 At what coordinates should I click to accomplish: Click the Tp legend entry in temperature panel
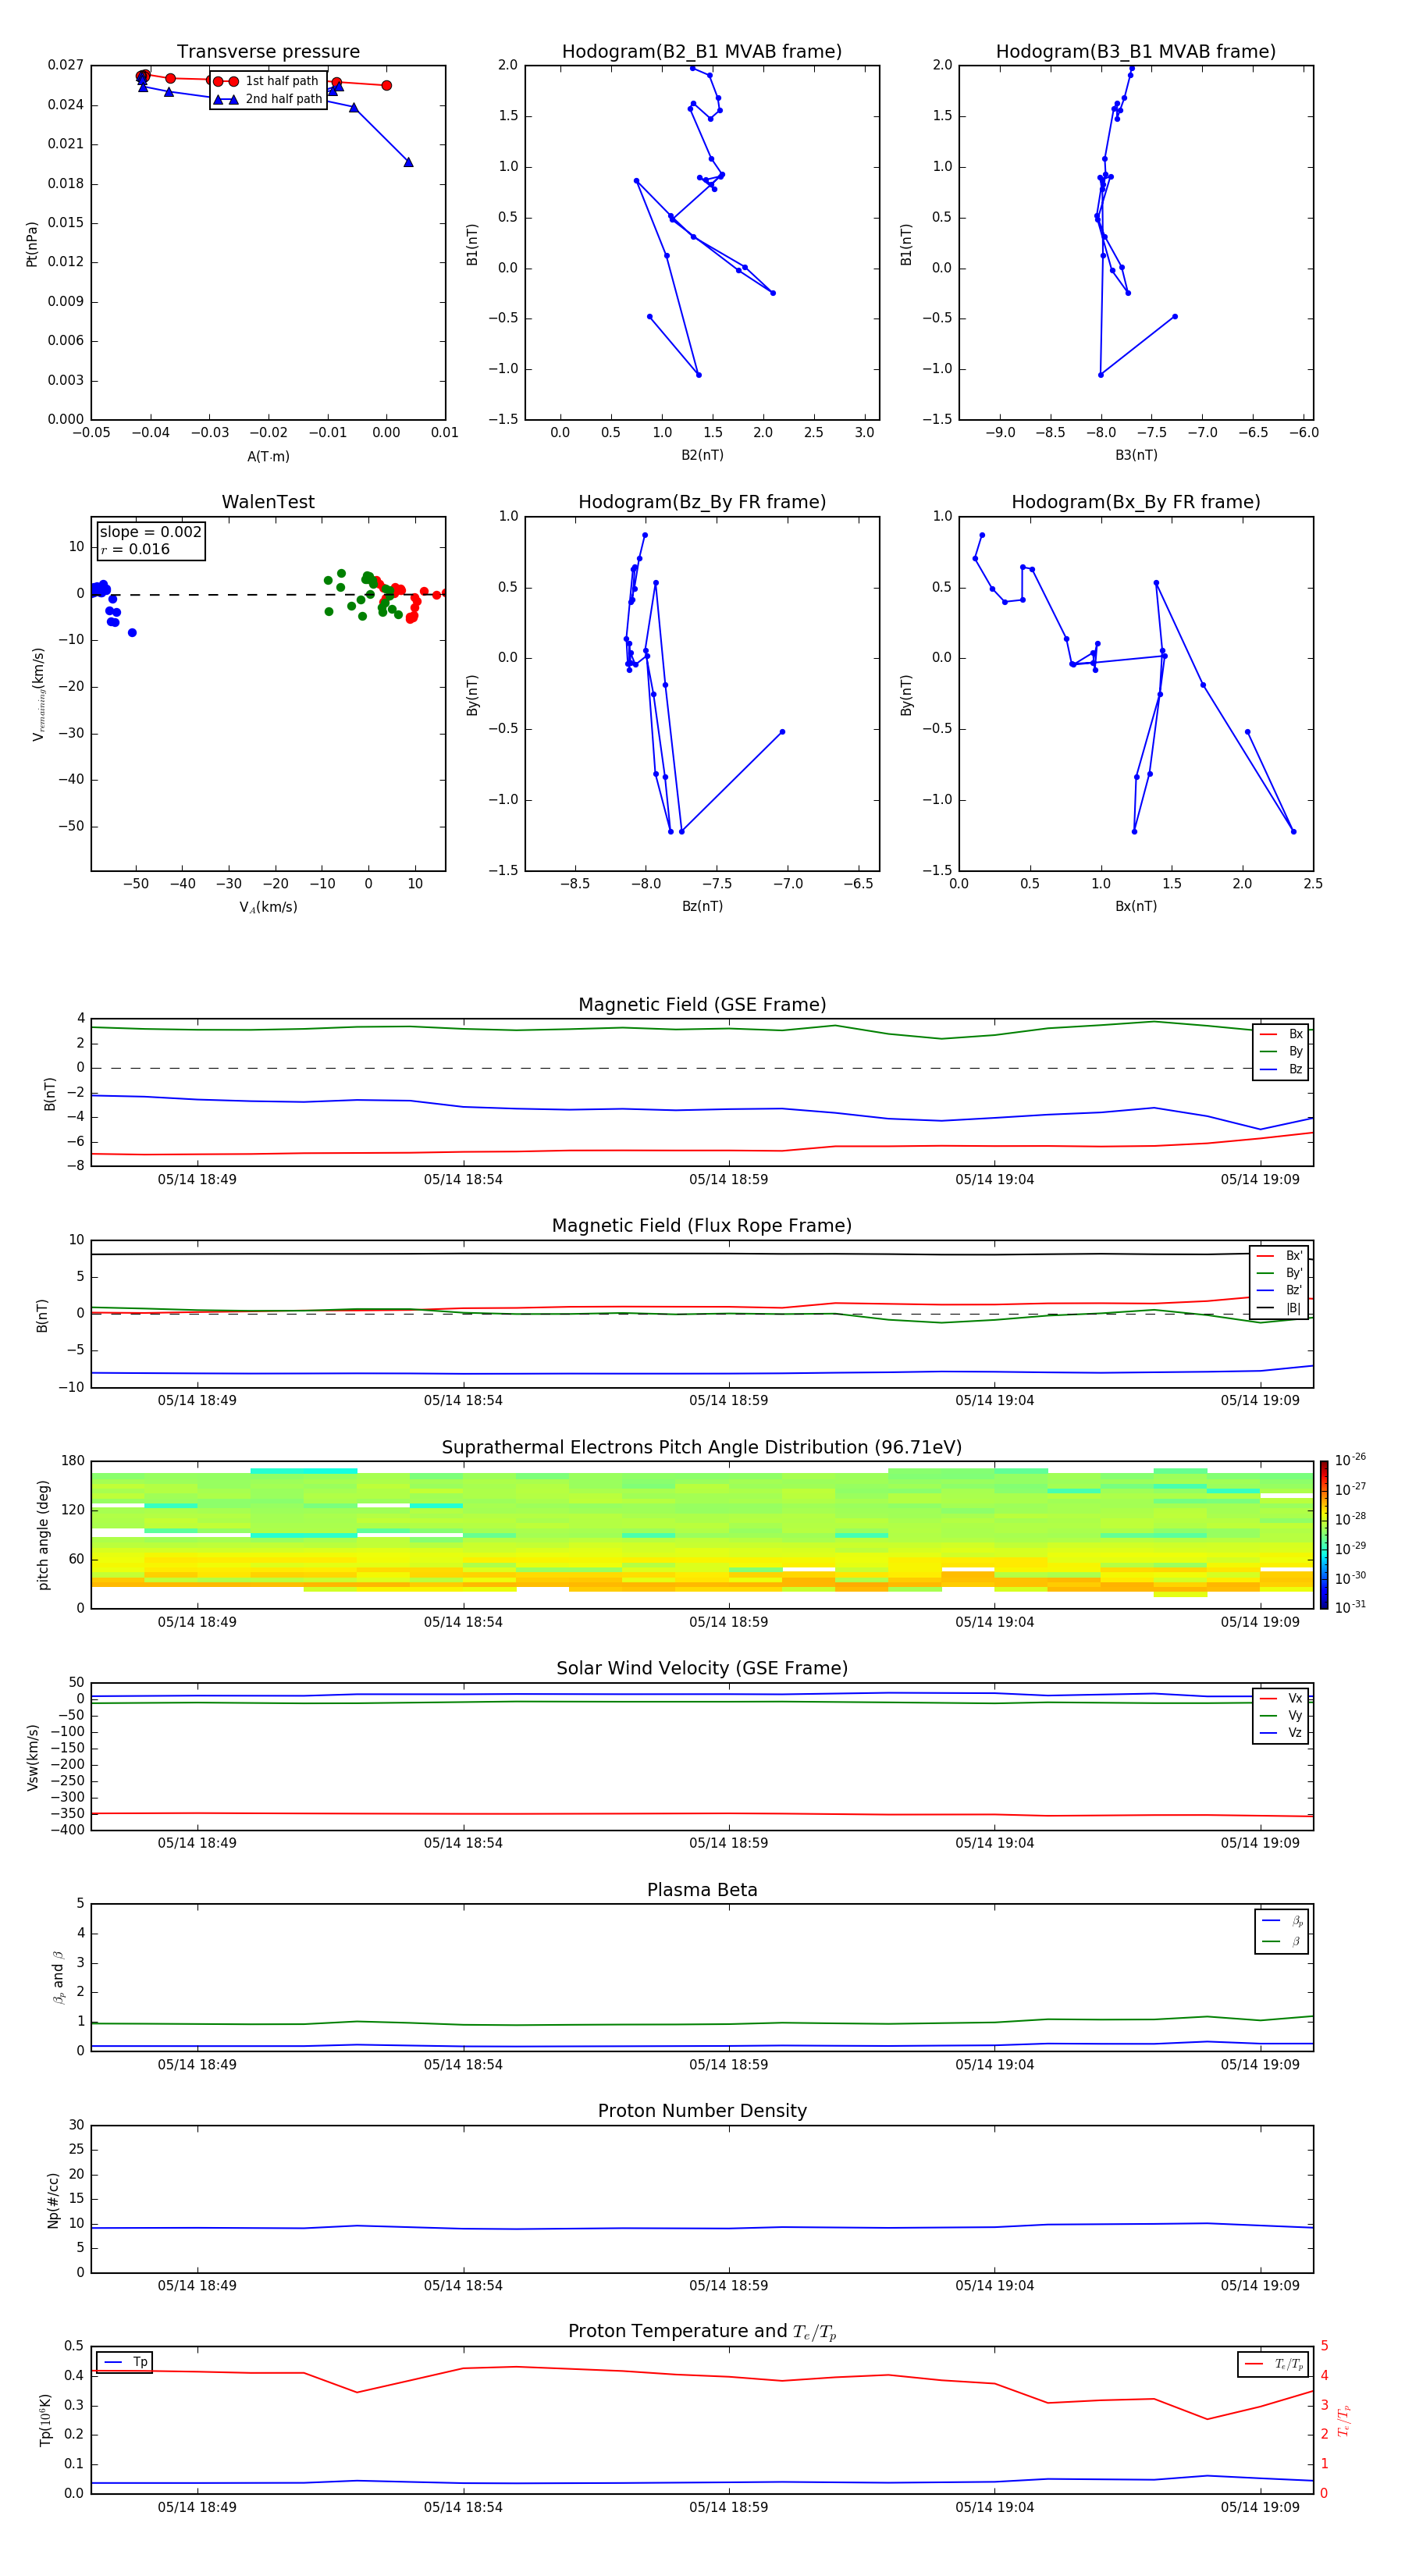click(x=125, y=2363)
